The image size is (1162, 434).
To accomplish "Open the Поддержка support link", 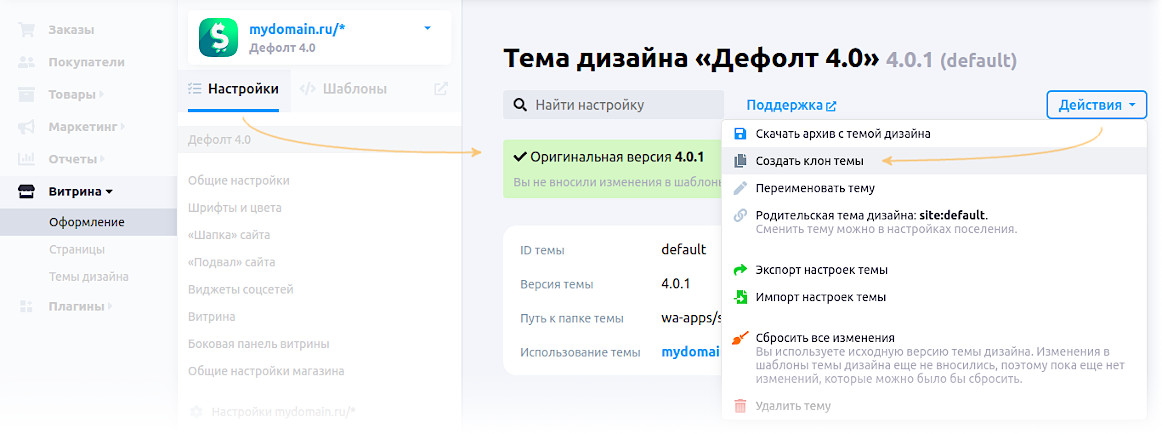I will point(790,105).
